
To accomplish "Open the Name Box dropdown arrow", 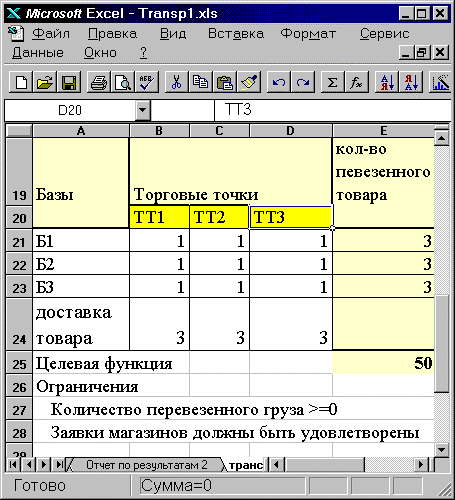I will click(143, 109).
